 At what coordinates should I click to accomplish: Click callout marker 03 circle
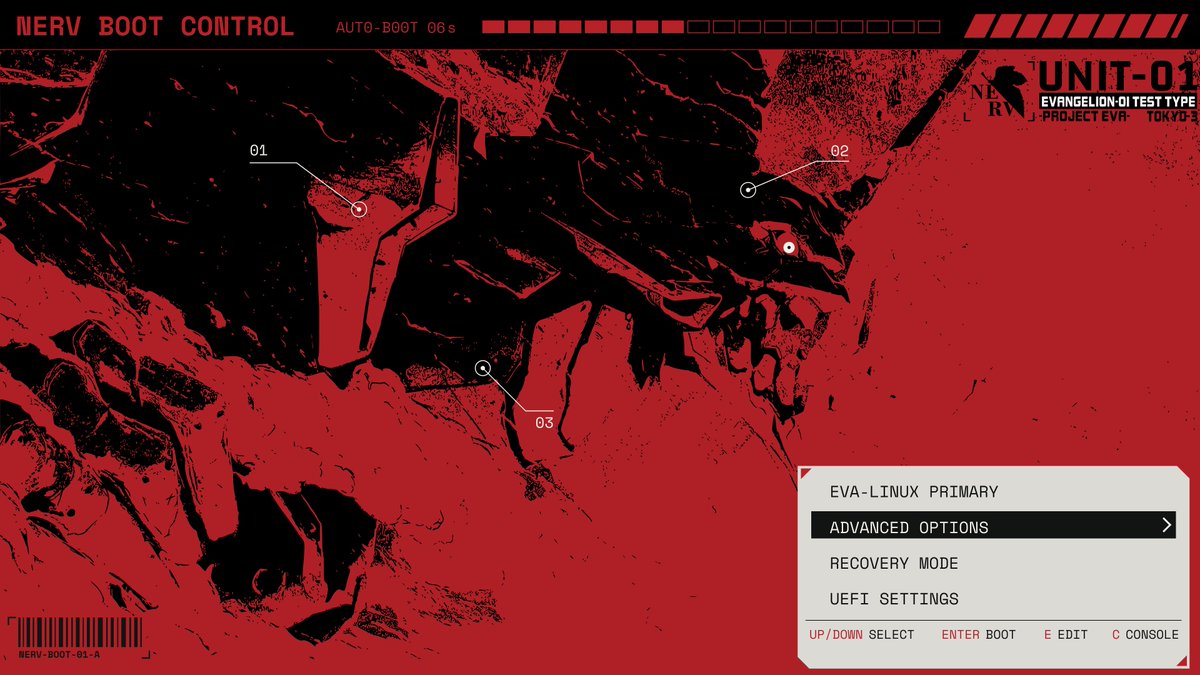[x=483, y=368]
